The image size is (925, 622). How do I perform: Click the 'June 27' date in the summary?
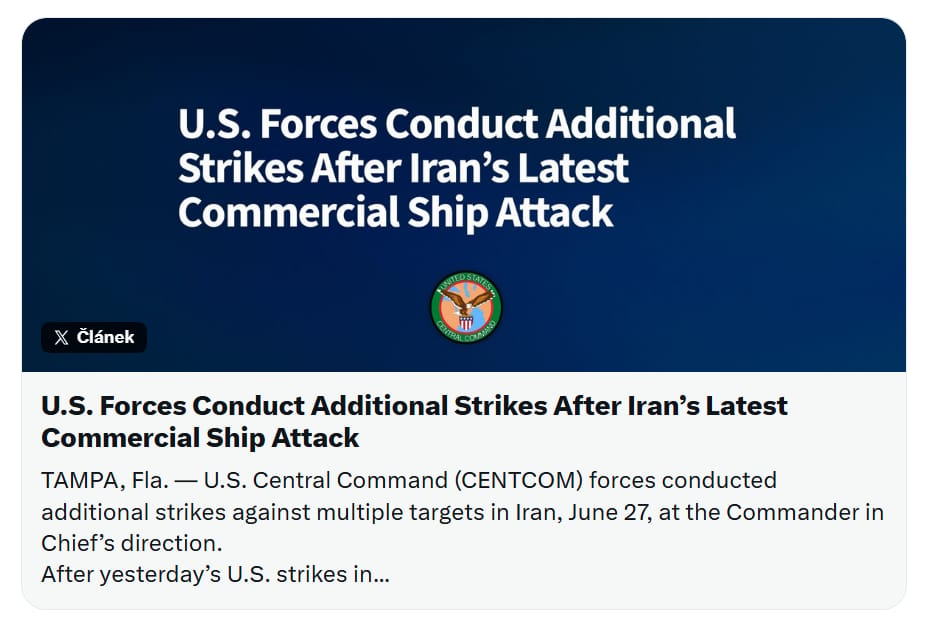tap(609, 512)
